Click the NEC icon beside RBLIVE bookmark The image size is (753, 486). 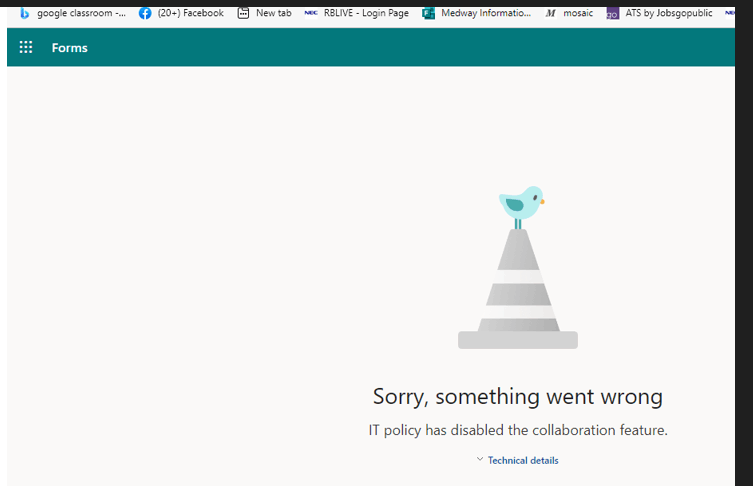point(311,13)
